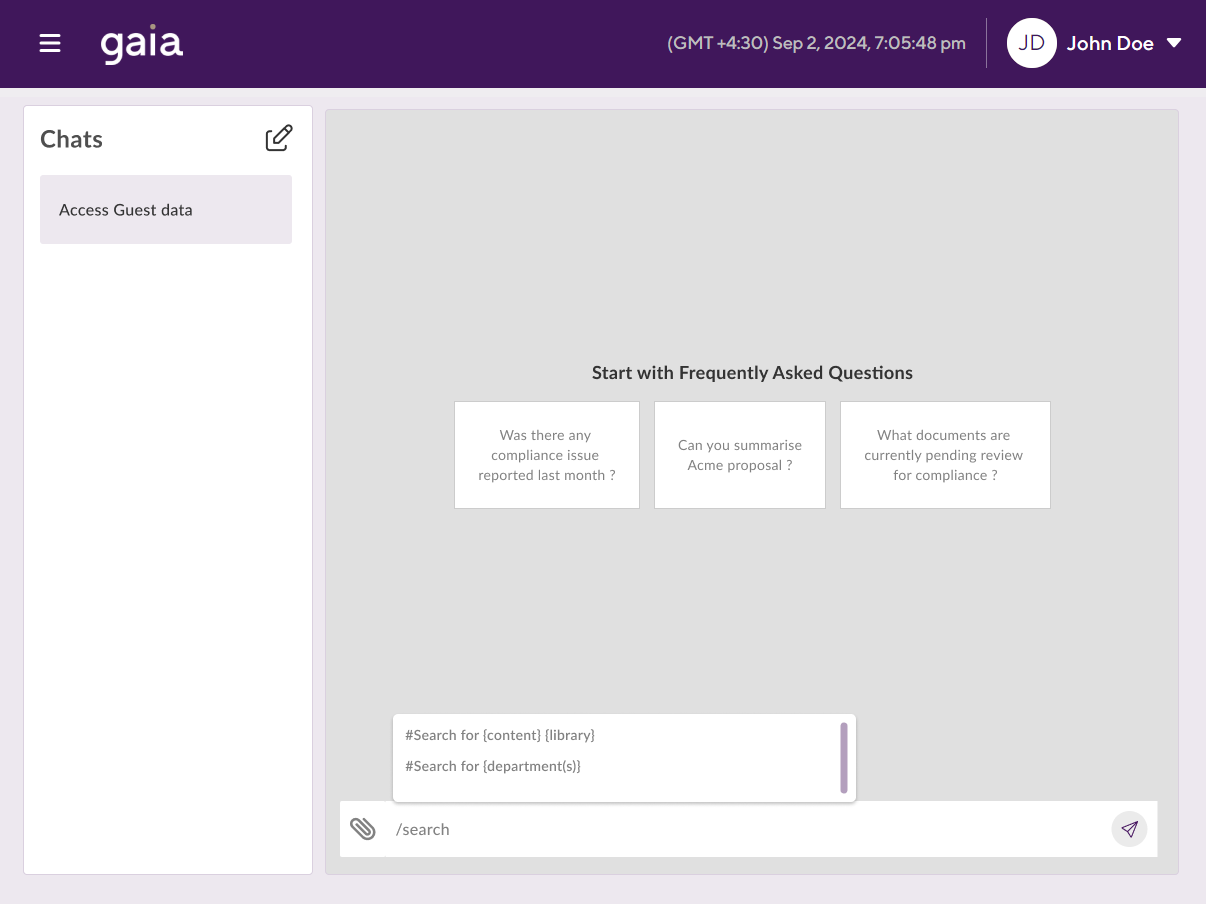1206x904 pixels.
Task: Choose the summarise Acme proposal question
Action: coord(739,455)
